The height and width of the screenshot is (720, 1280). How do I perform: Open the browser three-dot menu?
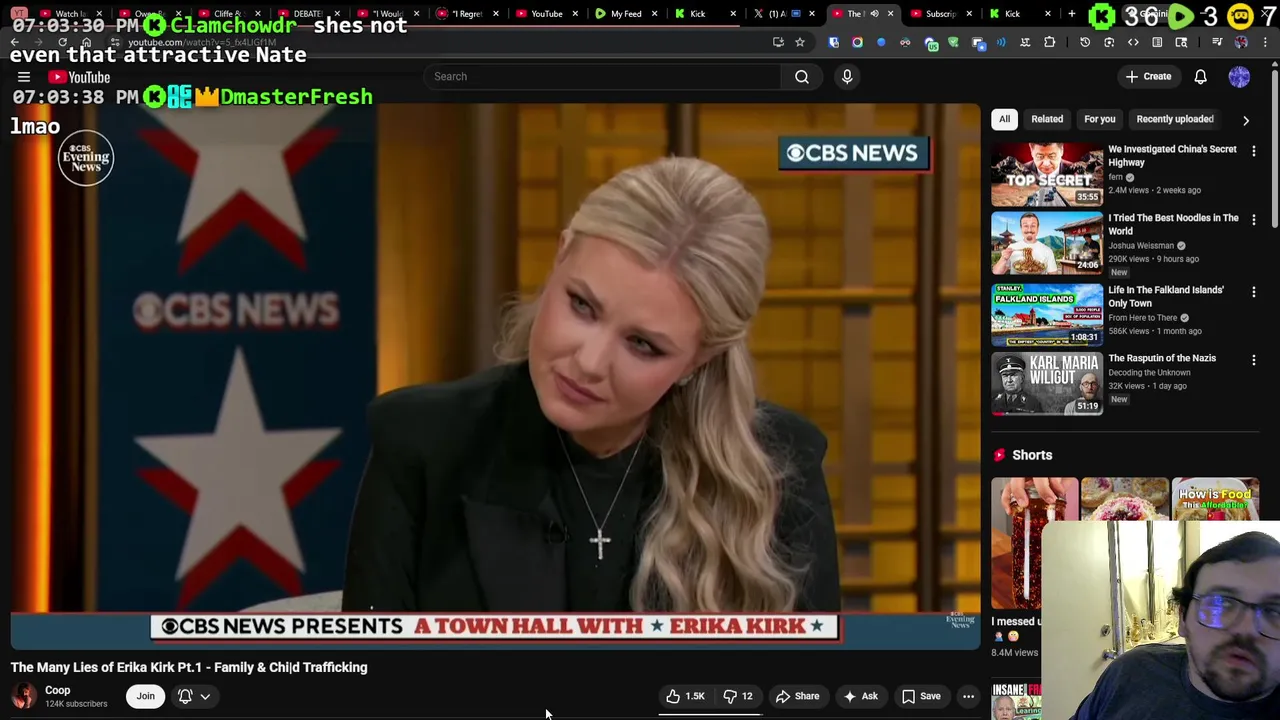coord(1266,42)
